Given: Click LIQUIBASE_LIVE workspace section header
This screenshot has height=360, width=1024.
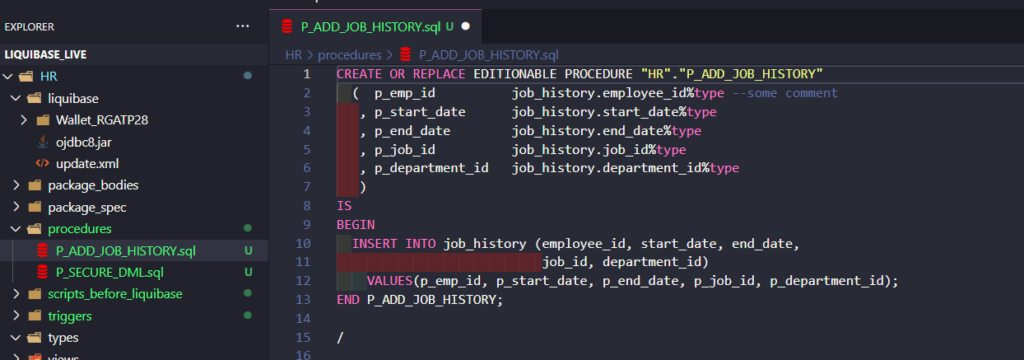Looking at the screenshot, I should [46, 54].
